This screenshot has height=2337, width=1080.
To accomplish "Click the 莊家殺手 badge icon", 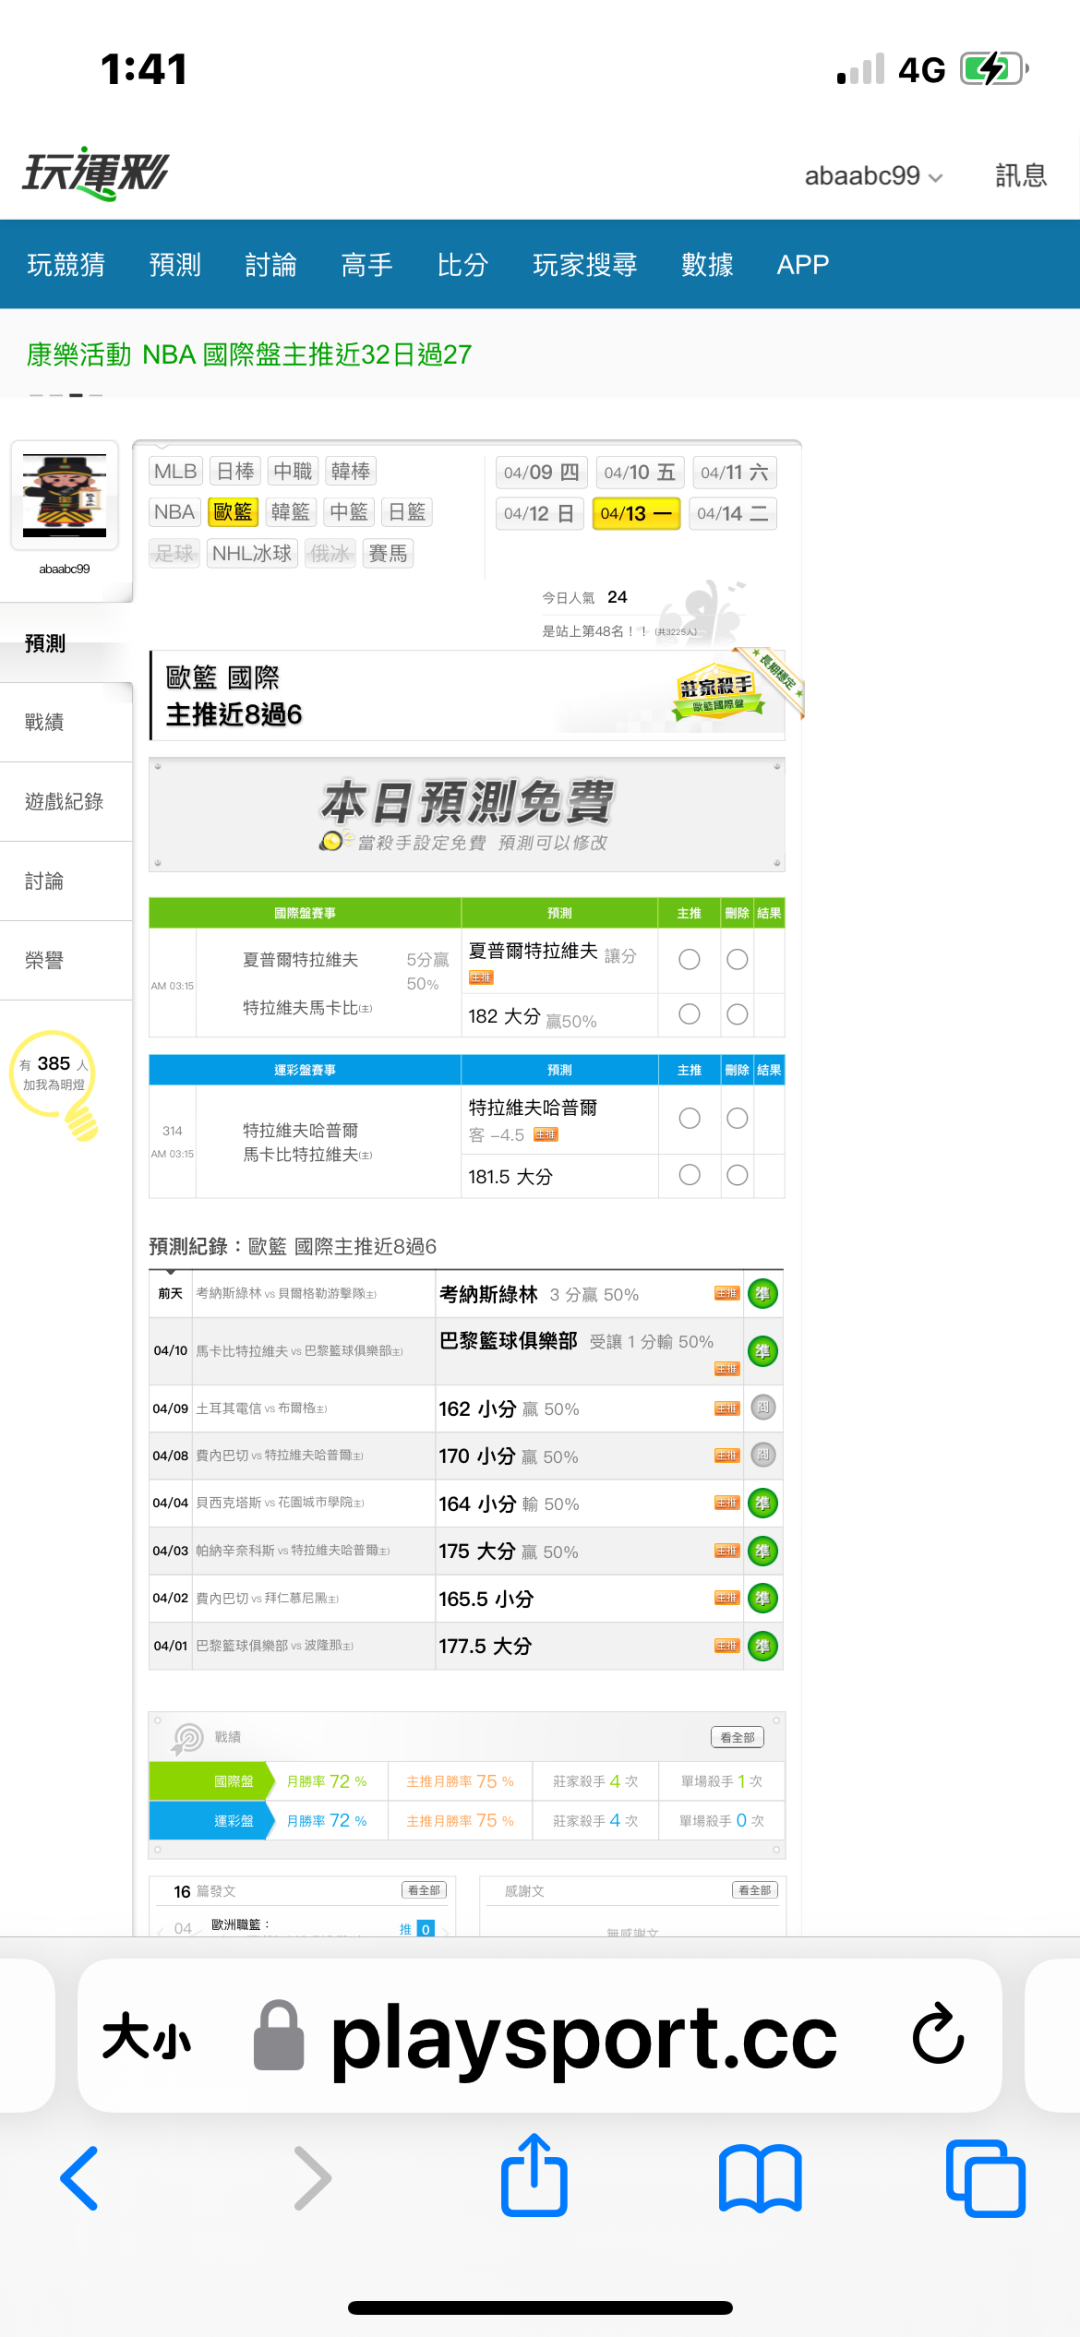I will tap(717, 692).
